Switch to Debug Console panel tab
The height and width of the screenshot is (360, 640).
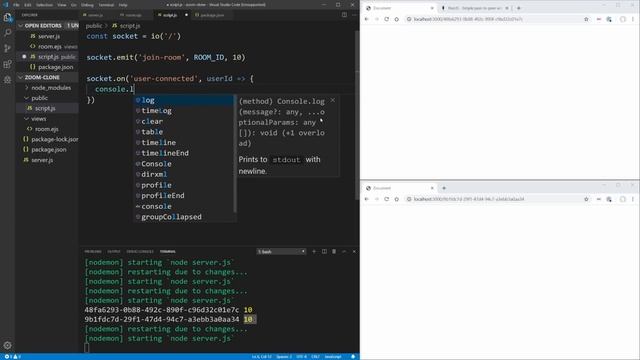pos(140,251)
